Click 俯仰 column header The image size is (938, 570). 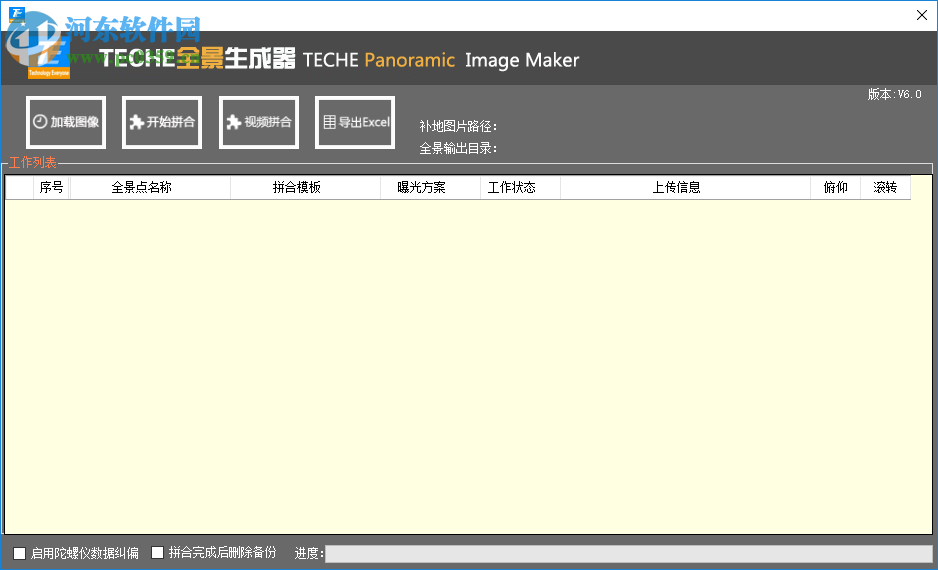pos(836,187)
